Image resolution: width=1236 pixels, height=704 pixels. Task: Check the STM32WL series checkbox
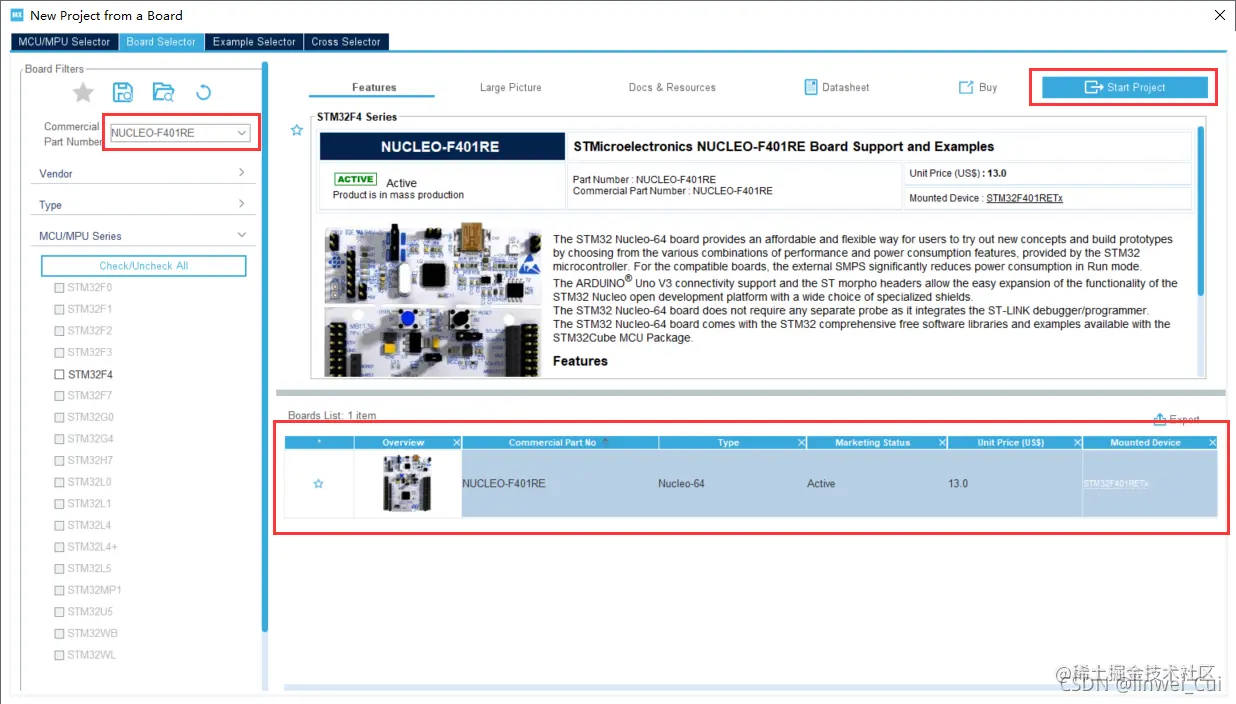pos(59,655)
